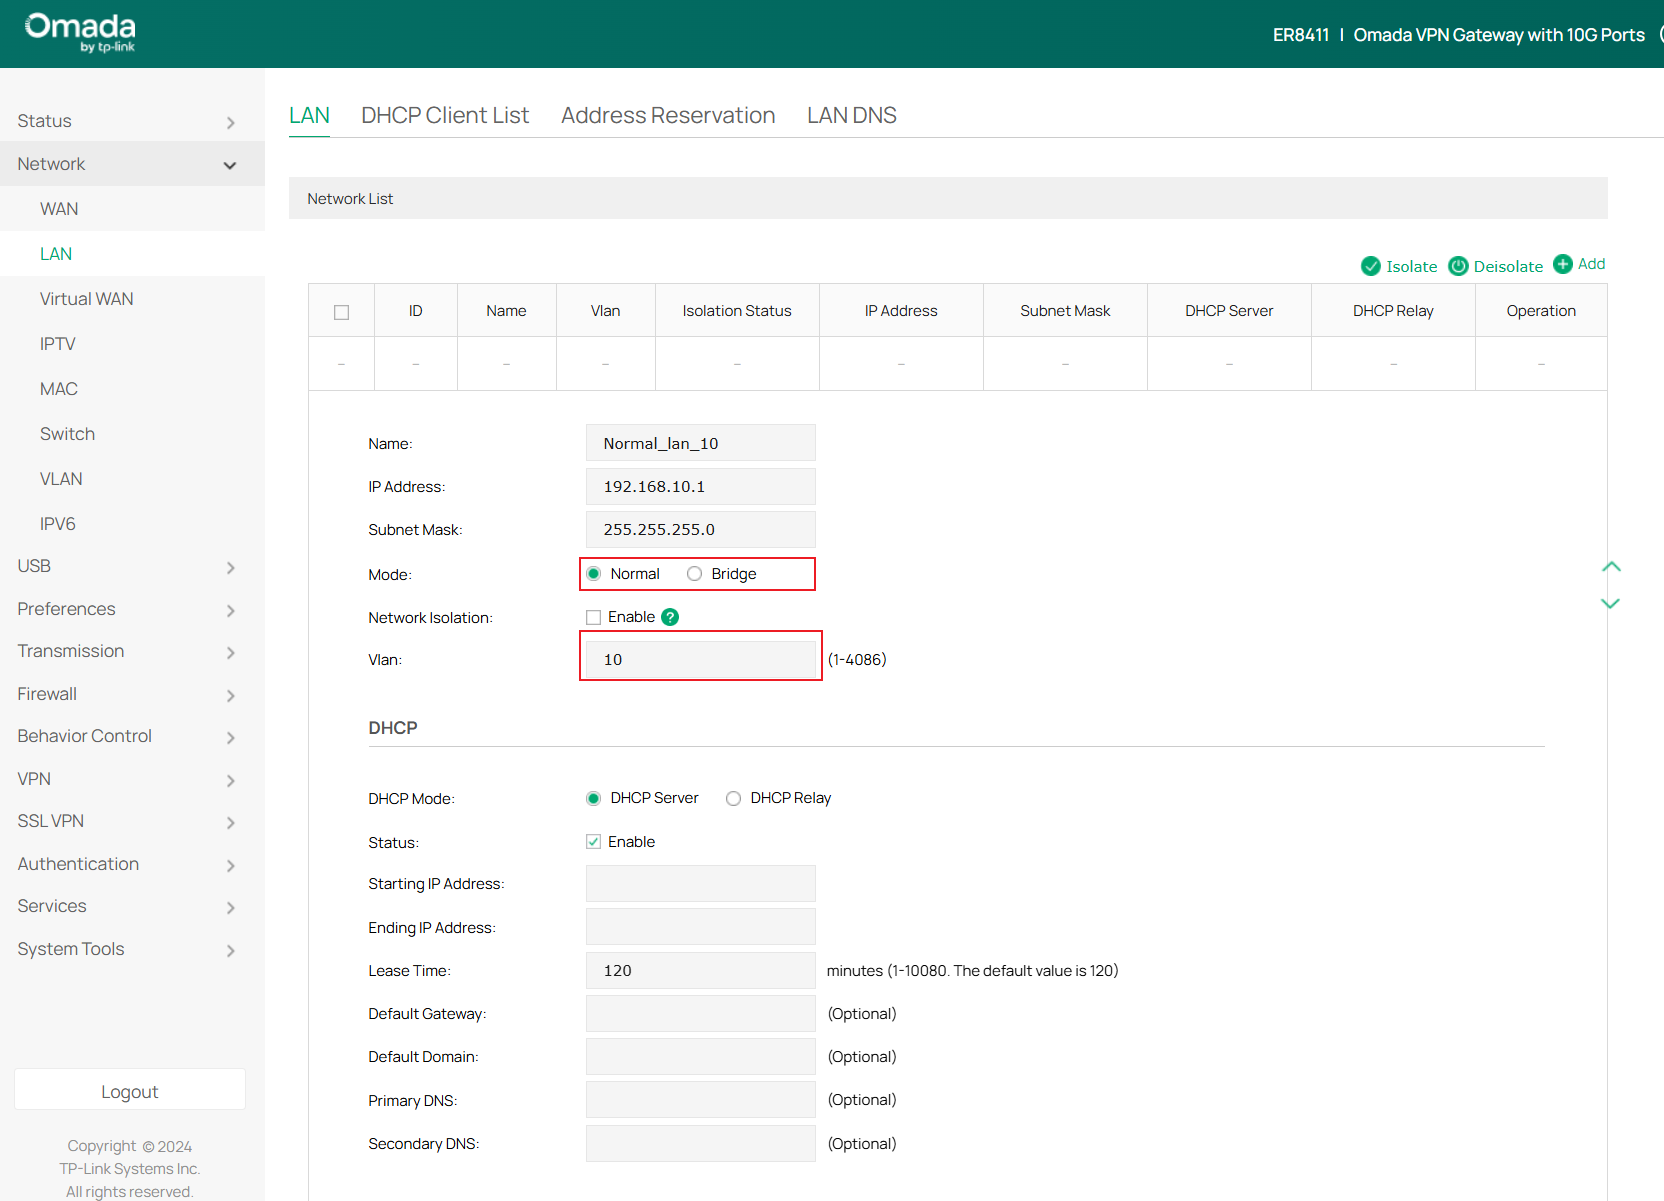The image size is (1664, 1201).
Task: Click the green scroll-up chevron on the right
Action: tap(1611, 566)
